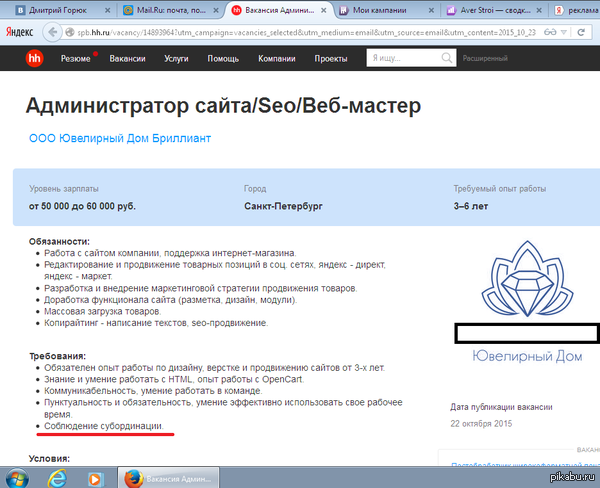Open the Помощь menu item
600x488 pixels.
(223, 59)
